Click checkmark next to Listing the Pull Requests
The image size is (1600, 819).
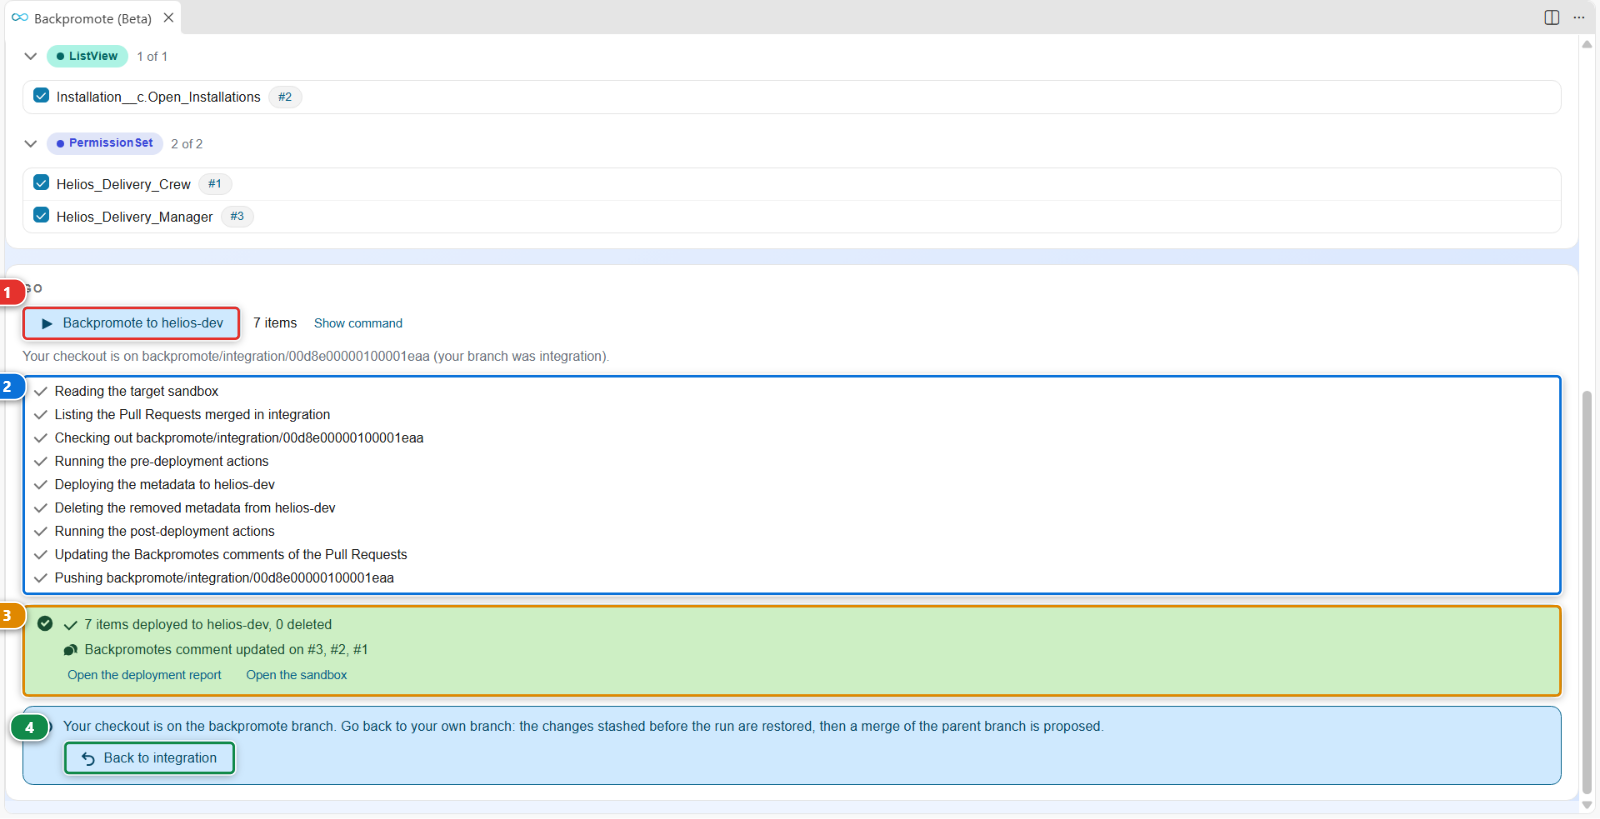tap(41, 415)
